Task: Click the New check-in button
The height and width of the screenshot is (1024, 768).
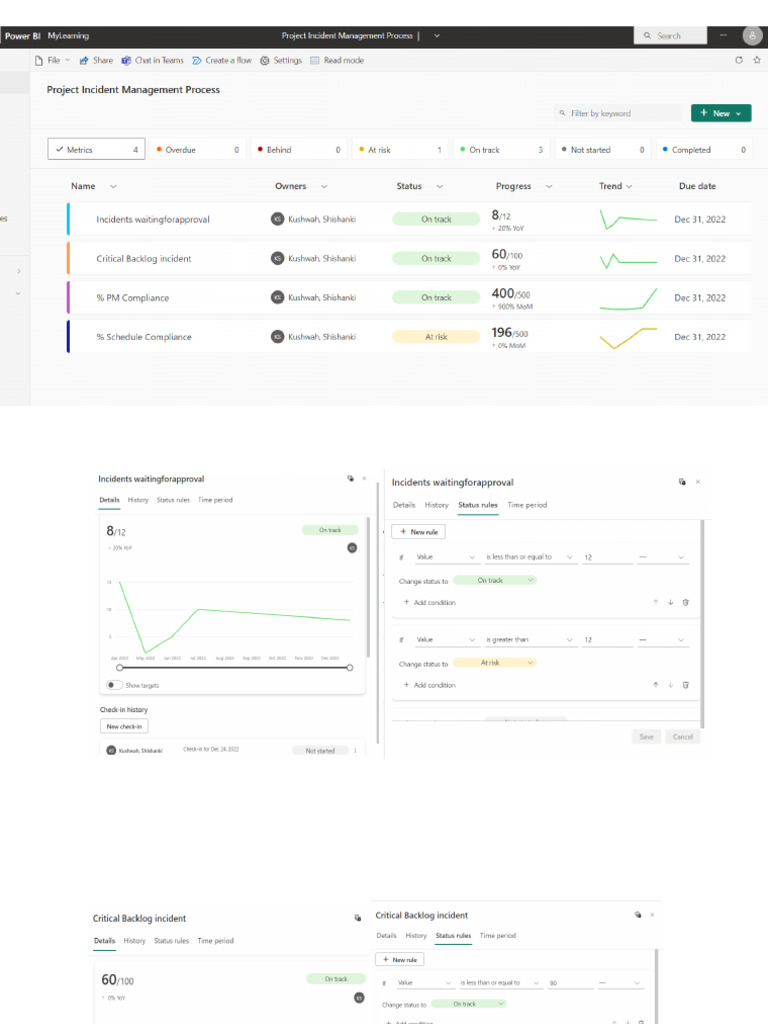Action: (x=124, y=726)
